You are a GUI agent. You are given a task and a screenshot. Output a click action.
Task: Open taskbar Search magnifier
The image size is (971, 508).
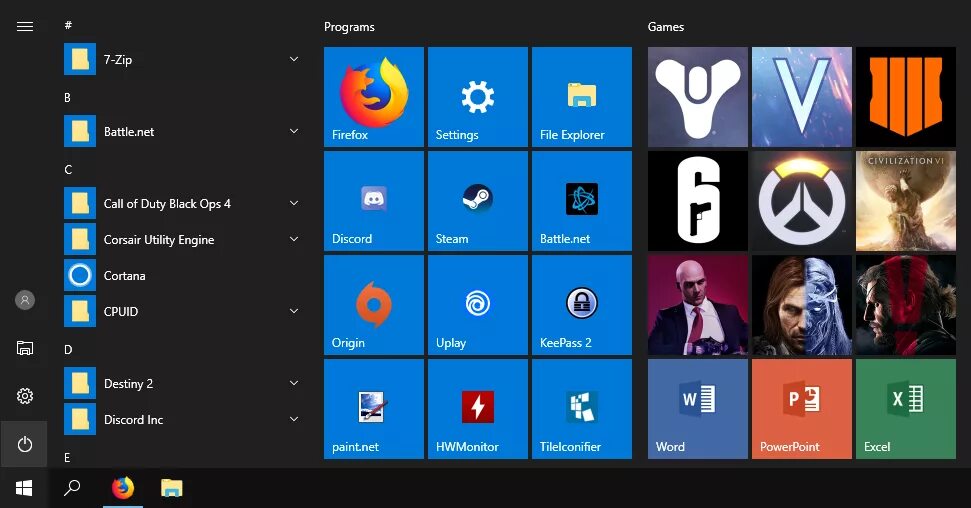coord(72,488)
